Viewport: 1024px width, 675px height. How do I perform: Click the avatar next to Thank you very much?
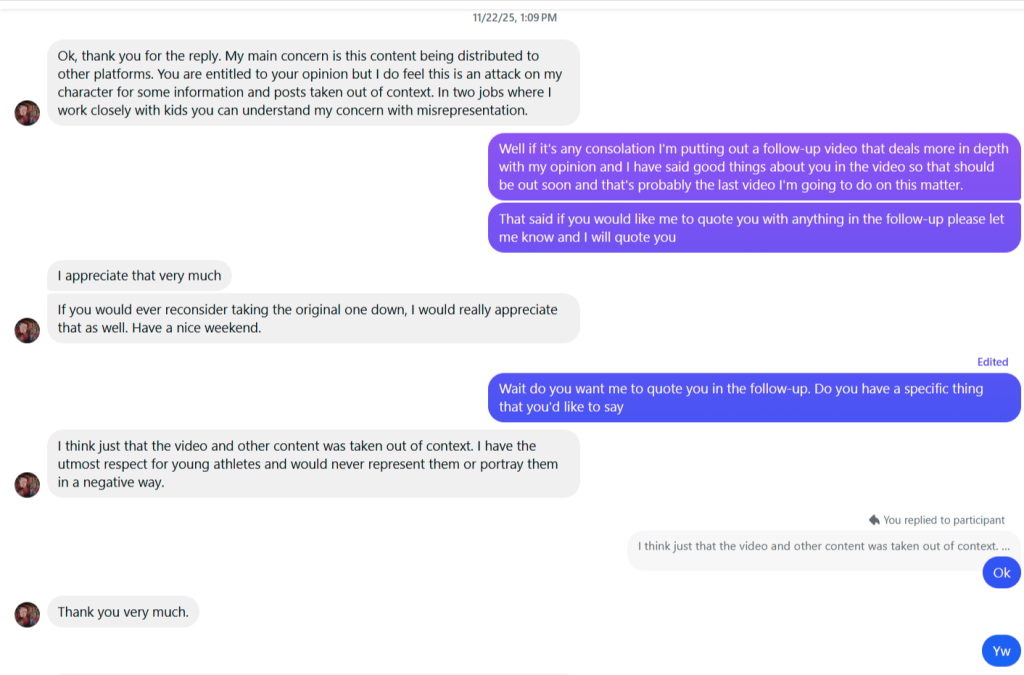[27, 614]
